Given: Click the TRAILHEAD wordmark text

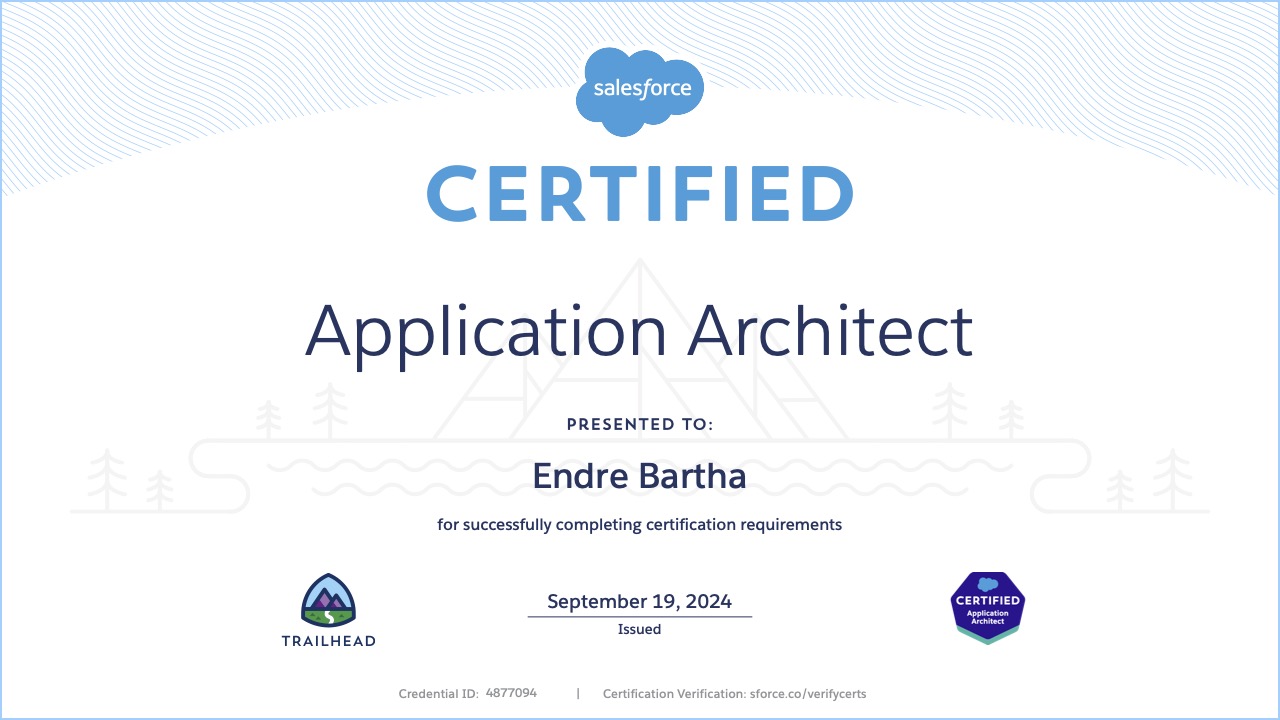Looking at the screenshot, I should [x=329, y=641].
